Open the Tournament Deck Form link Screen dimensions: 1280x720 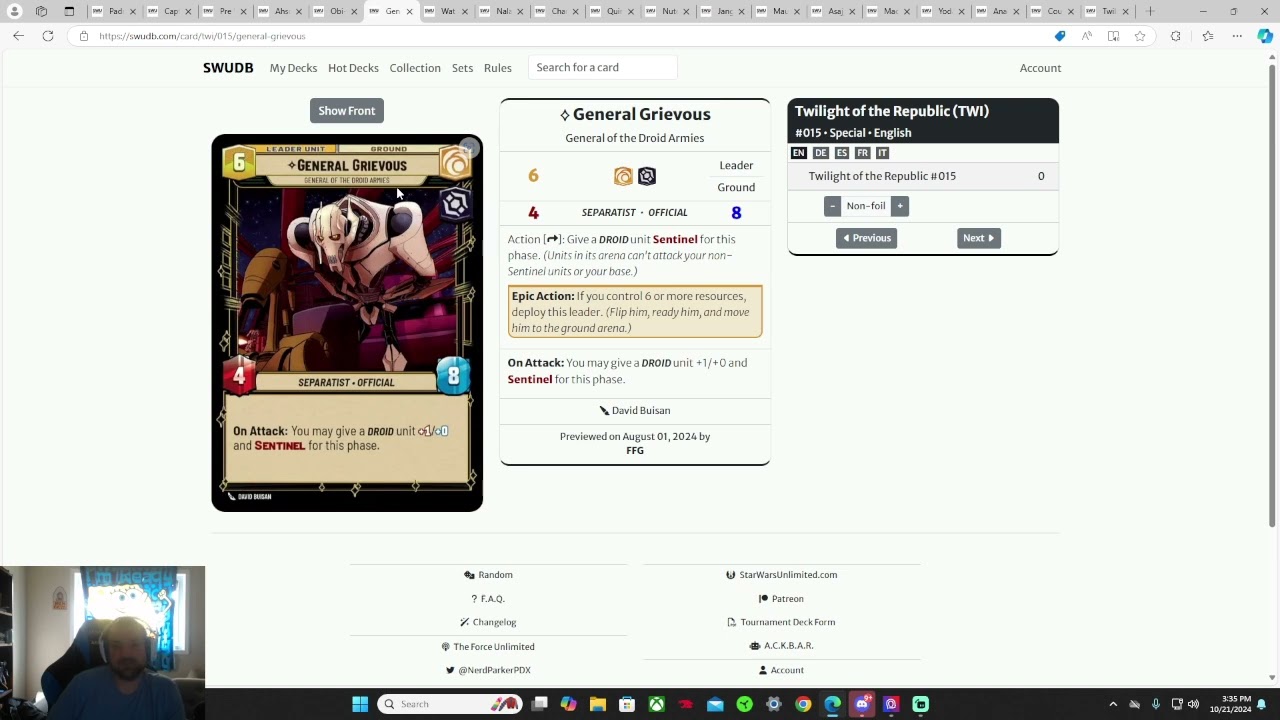pyautogui.click(x=781, y=622)
